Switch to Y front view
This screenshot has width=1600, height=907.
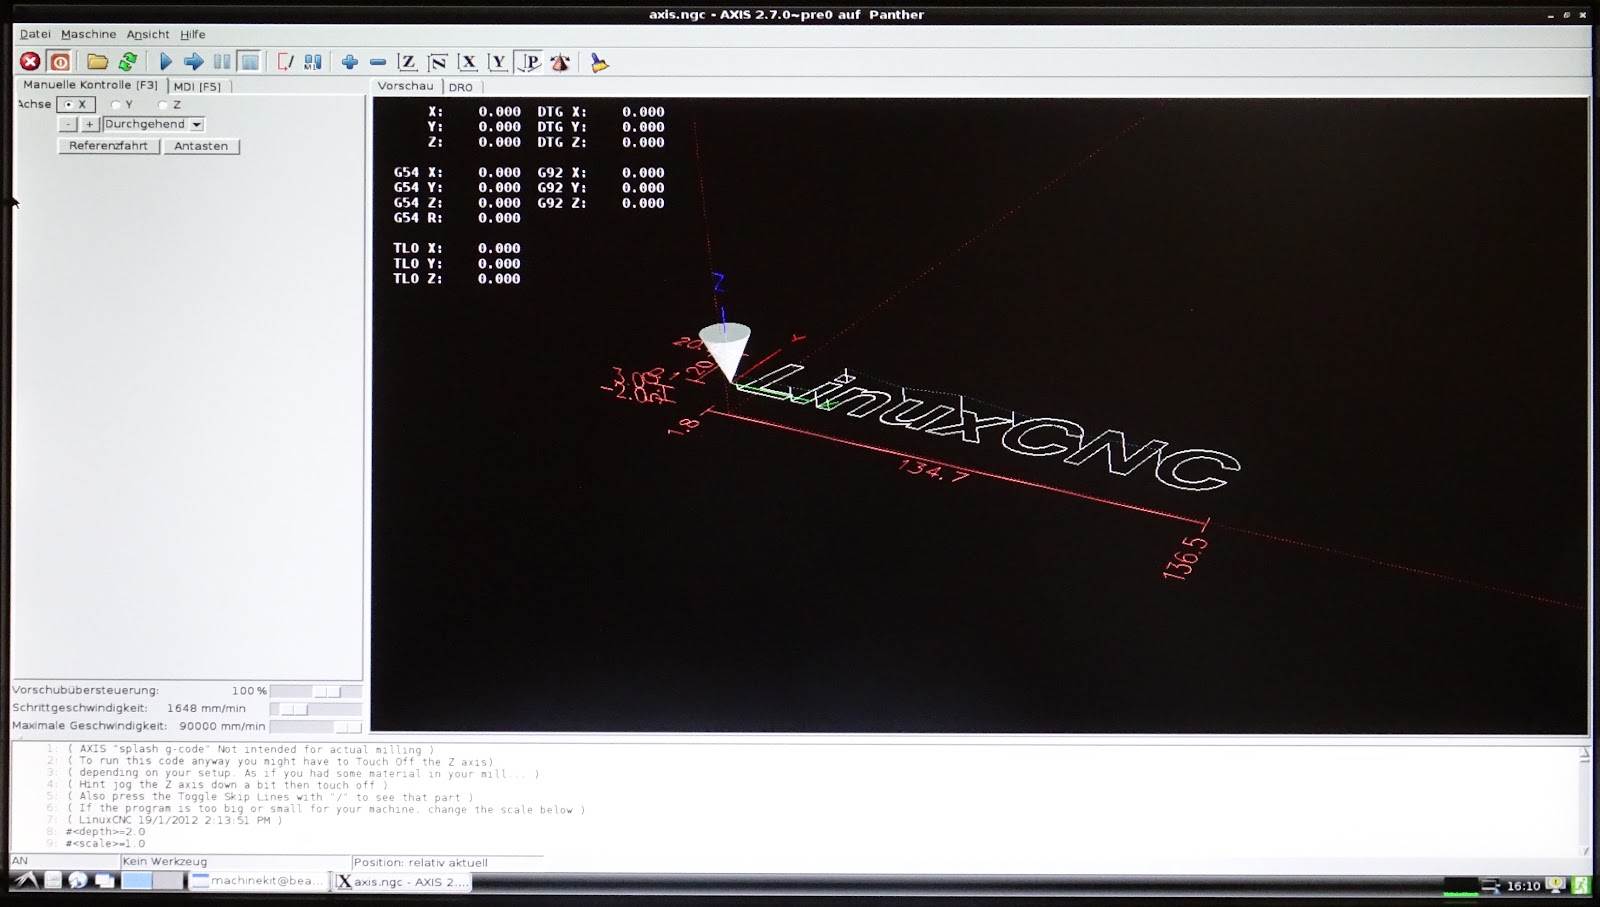[498, 62]
